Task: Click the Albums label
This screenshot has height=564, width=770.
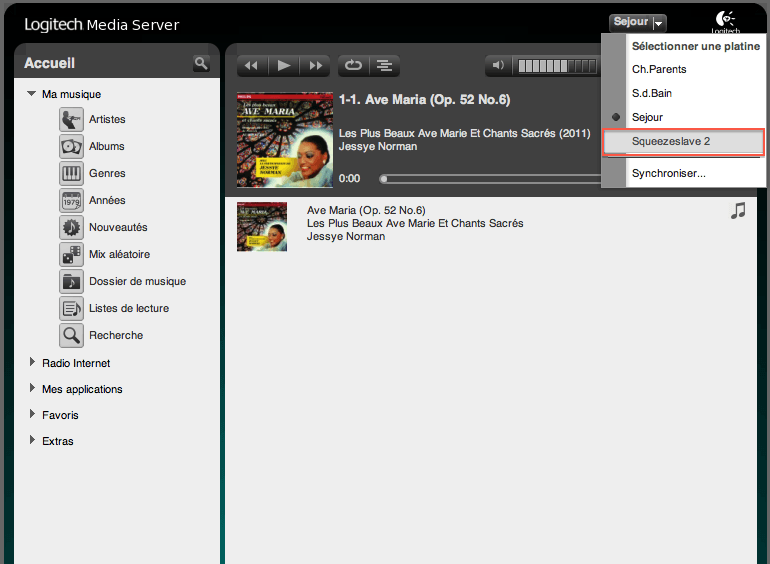Action: coord(107,146)
